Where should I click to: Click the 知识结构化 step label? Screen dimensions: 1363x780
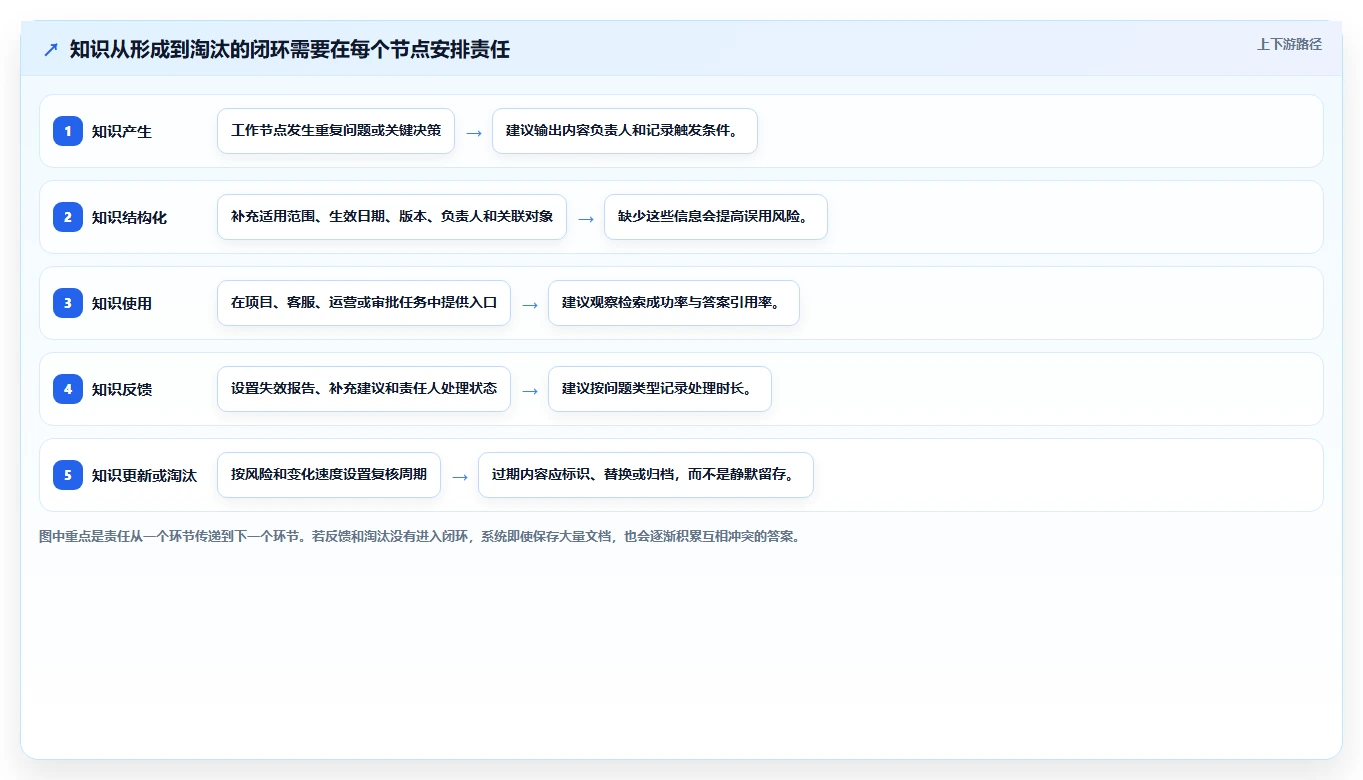click(129, 217)
